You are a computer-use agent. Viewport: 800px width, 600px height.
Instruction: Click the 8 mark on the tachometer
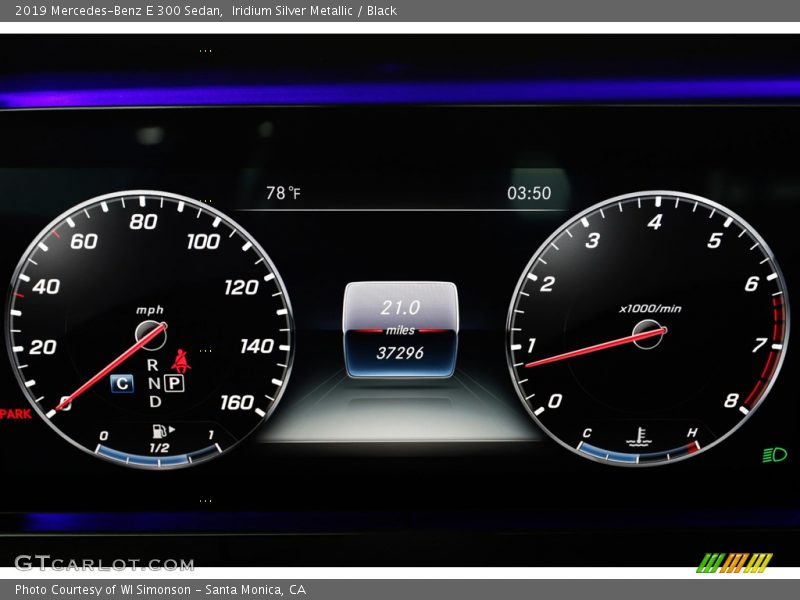731,401
